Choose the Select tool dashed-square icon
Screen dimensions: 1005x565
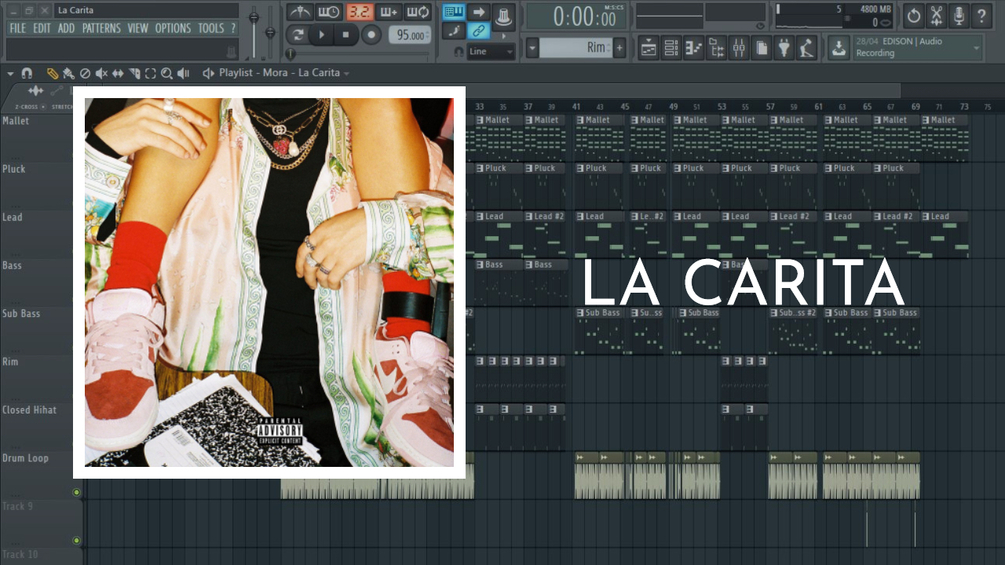click(x=151, y=73)
